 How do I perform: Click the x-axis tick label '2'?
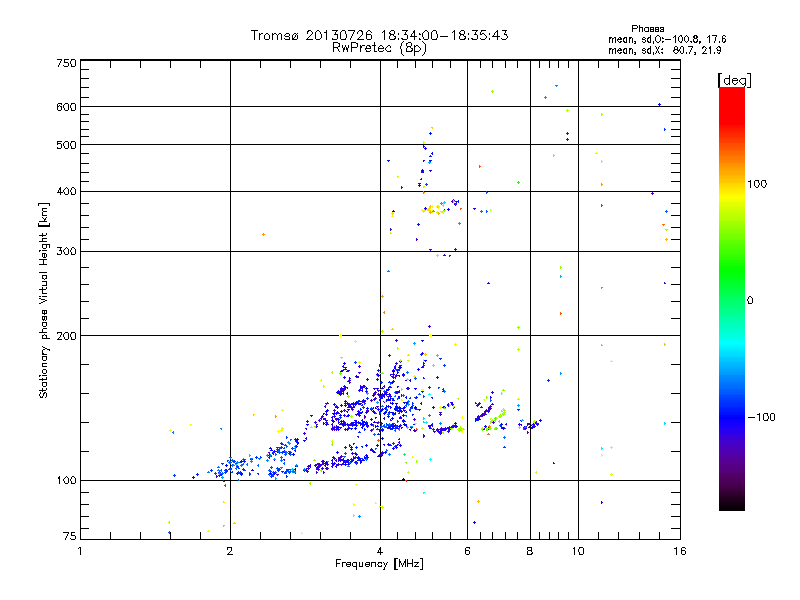230,551
